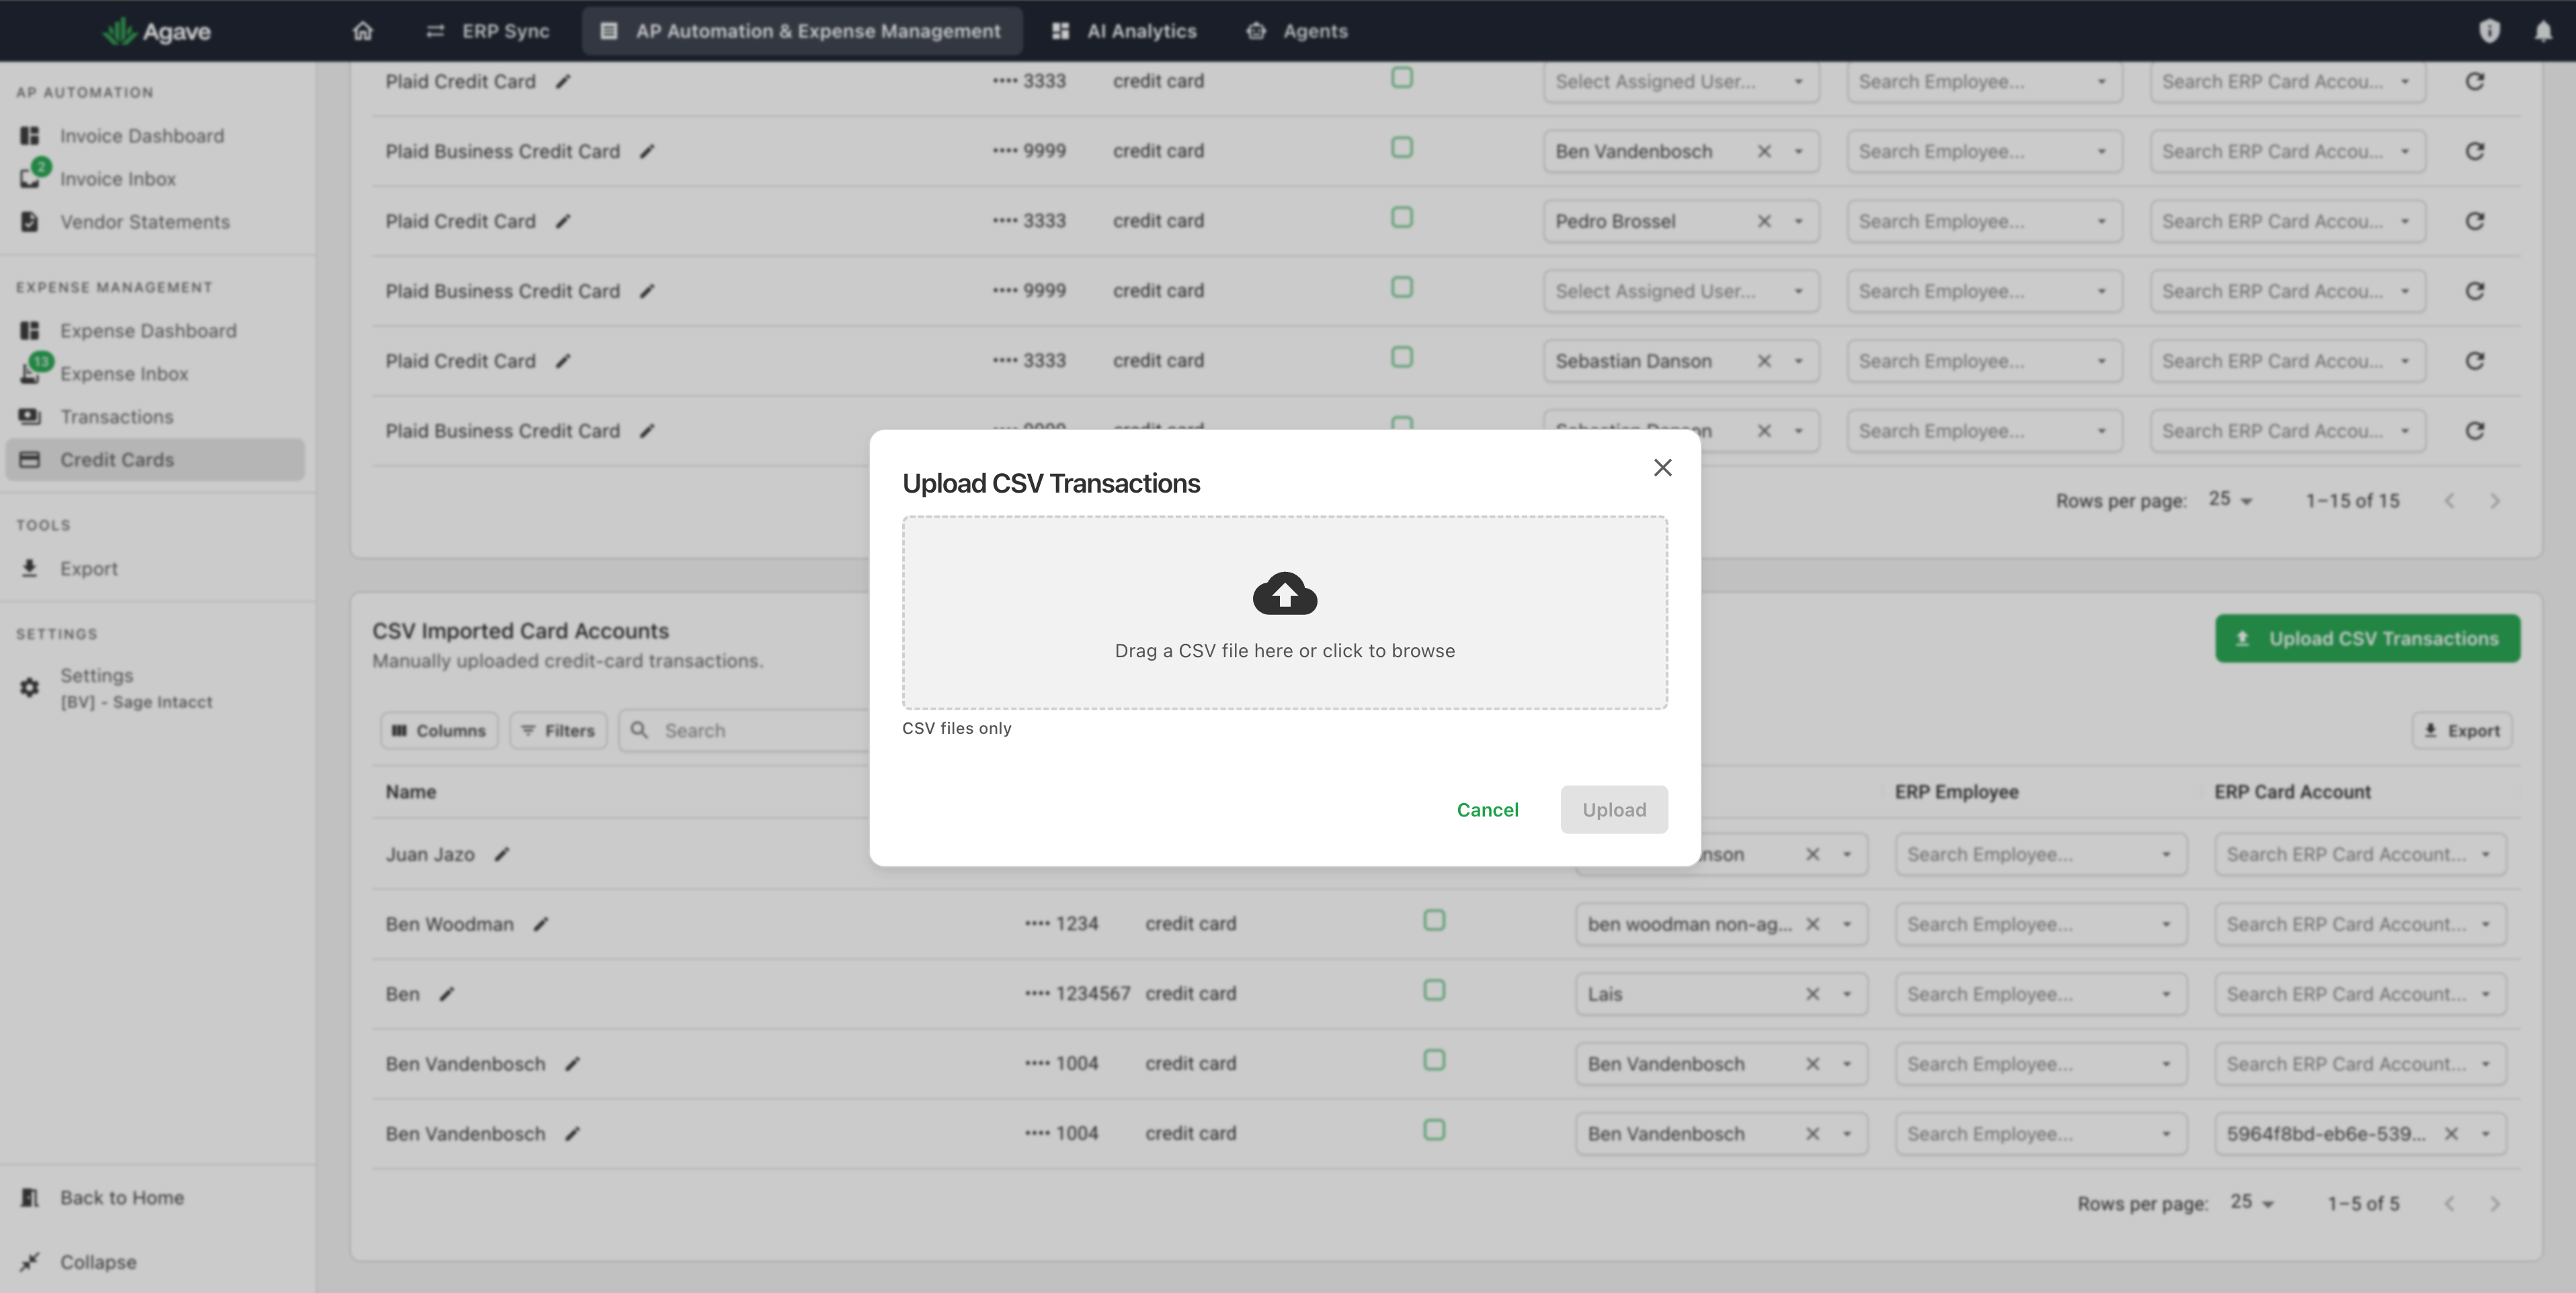Edit name of Plaid Credit Card assigned to Sebastian Danson

click(563, 361)
